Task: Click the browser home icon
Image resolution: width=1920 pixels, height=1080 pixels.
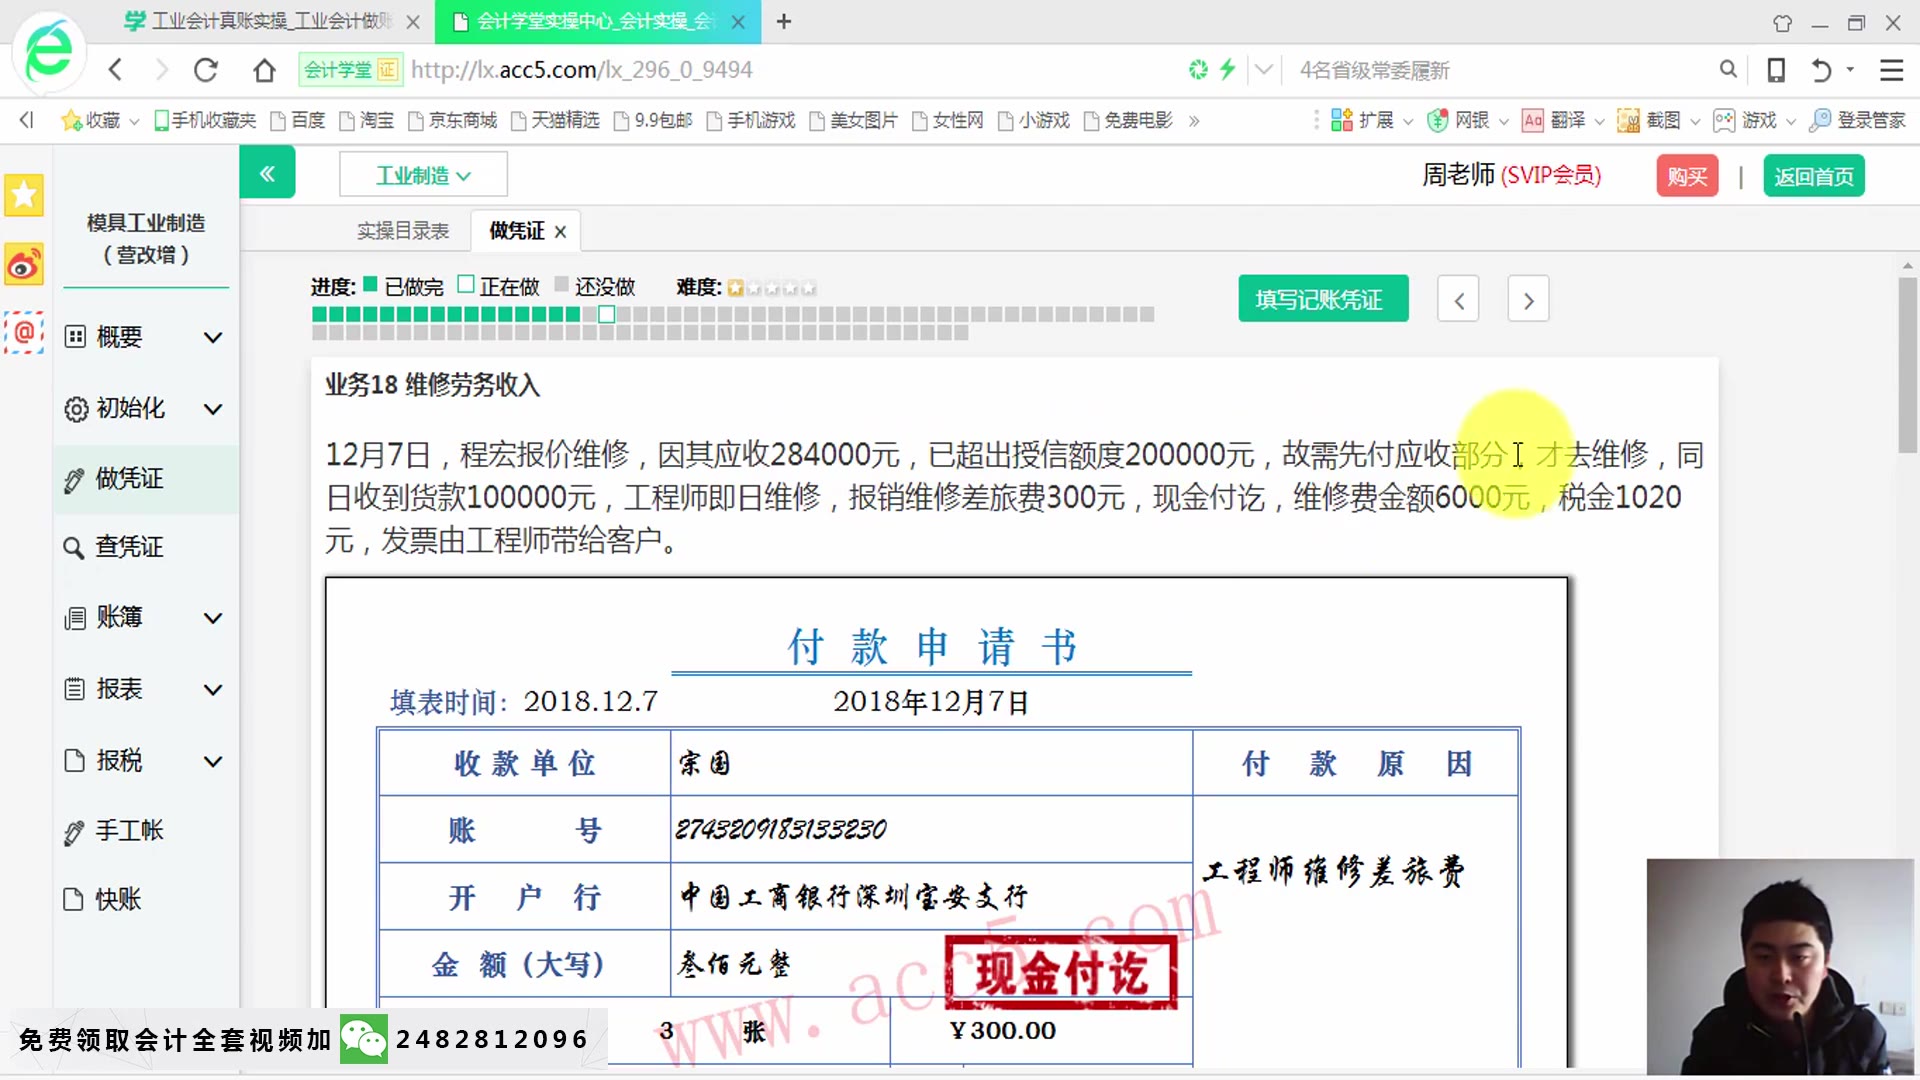Action: (264, 70)
